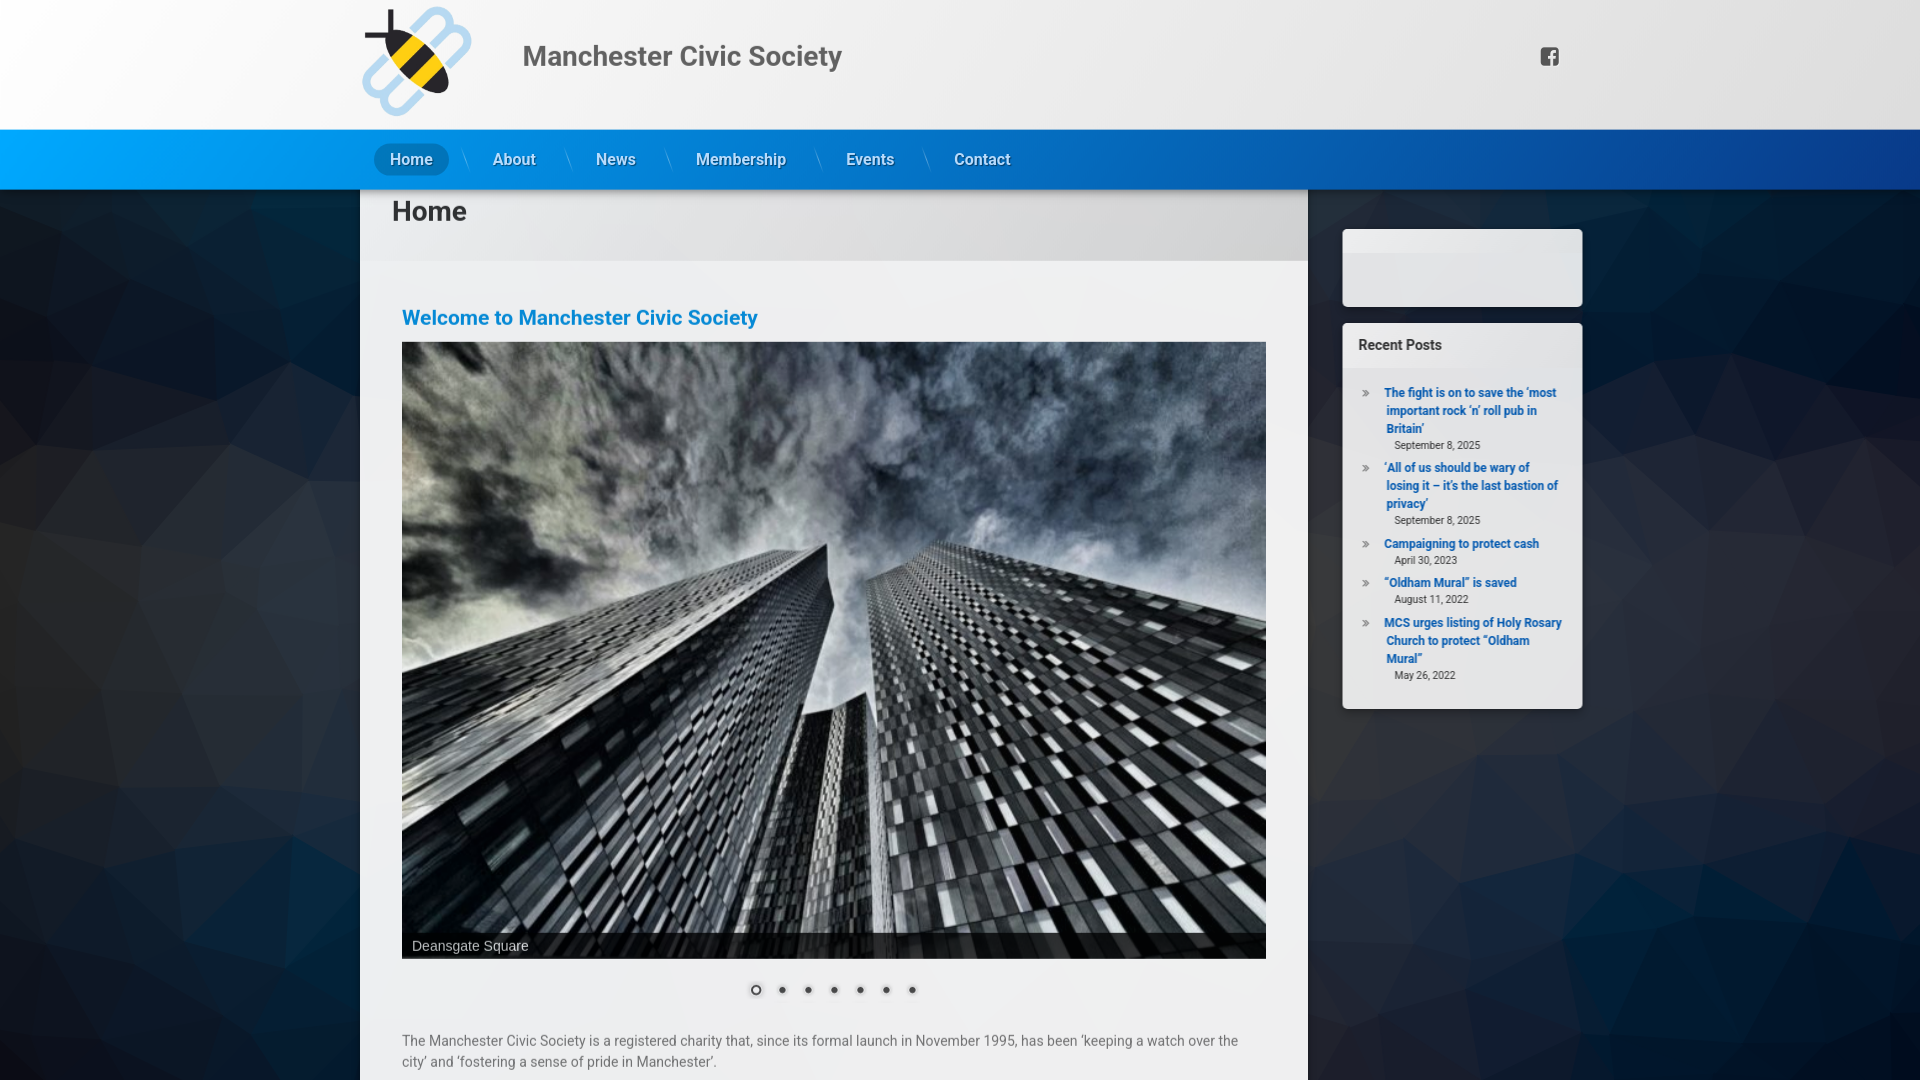Open the Facebook icon link
This screenshot has width=1920, height=1080.
(1549, 57)
